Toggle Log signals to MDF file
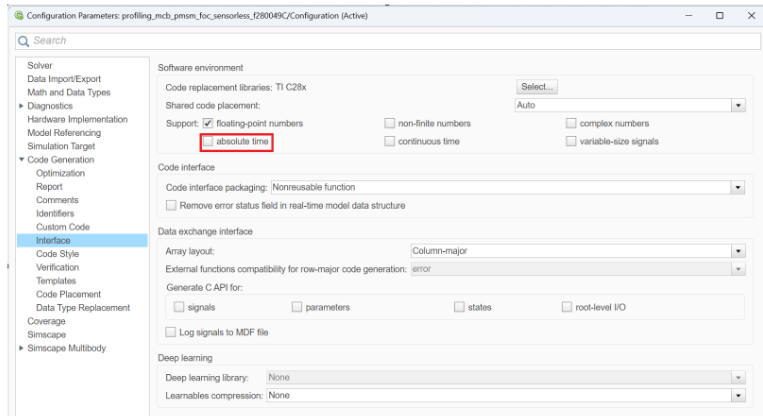This screenshot has height=416, width=763. [x=172, y=332]
